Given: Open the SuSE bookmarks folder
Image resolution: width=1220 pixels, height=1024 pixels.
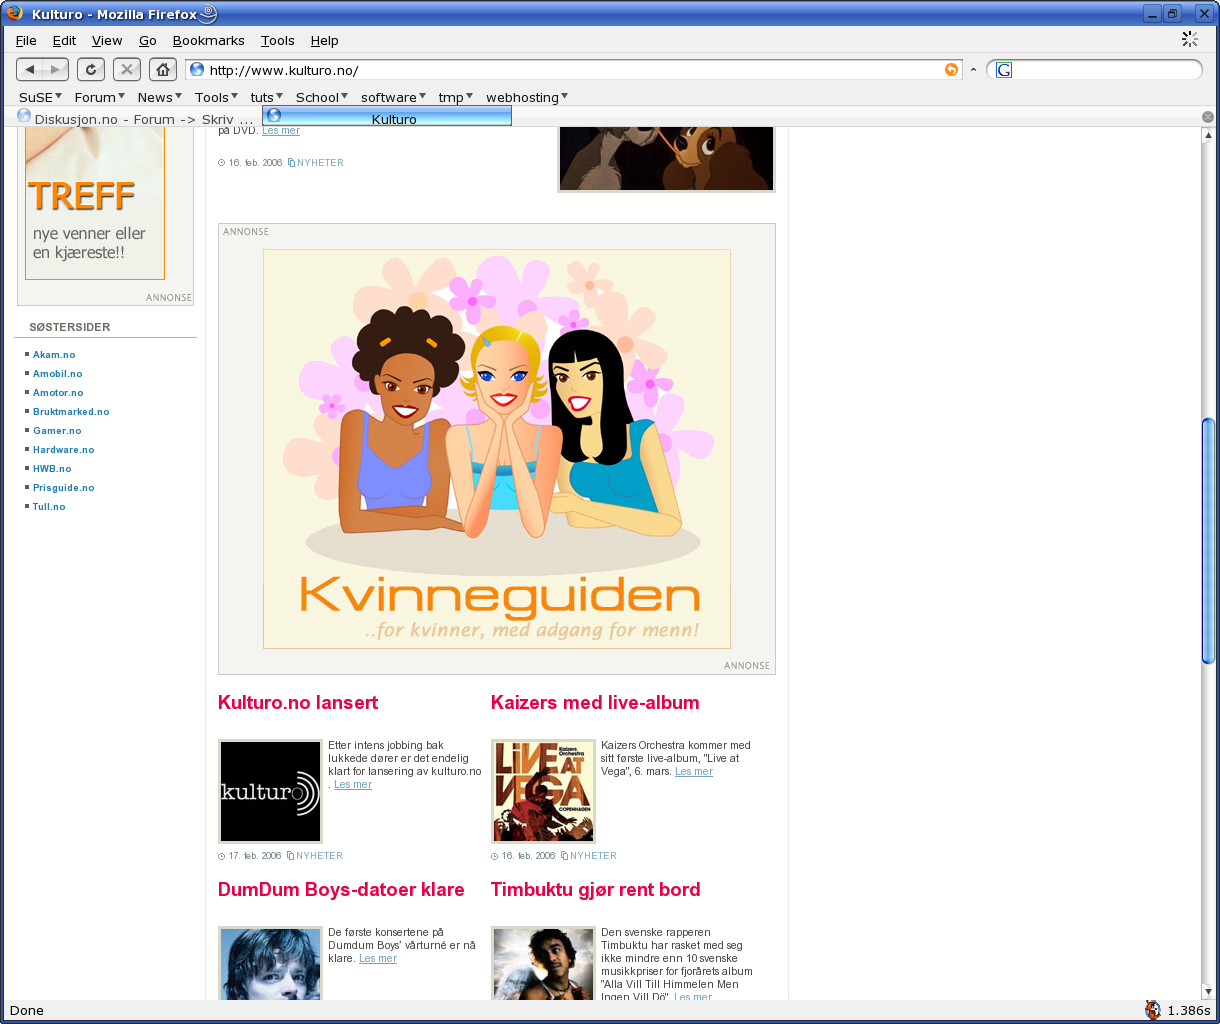Looking at the screenshot, I should coord(40,97).
